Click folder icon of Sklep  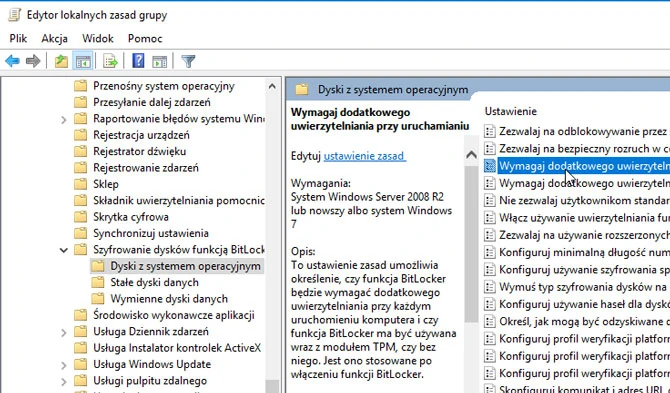click(80, 184)
